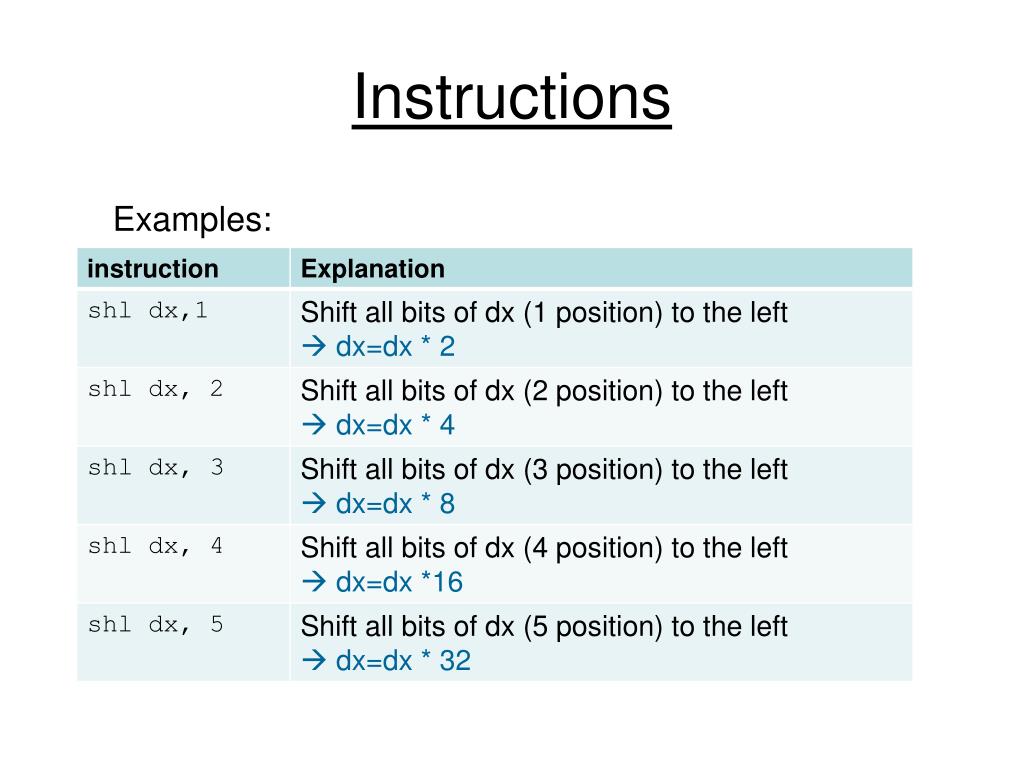Select the shl dx, 3 instruction cell
Image resolution: width=1024 pixels, height=768 pixels.
[184, 485]
